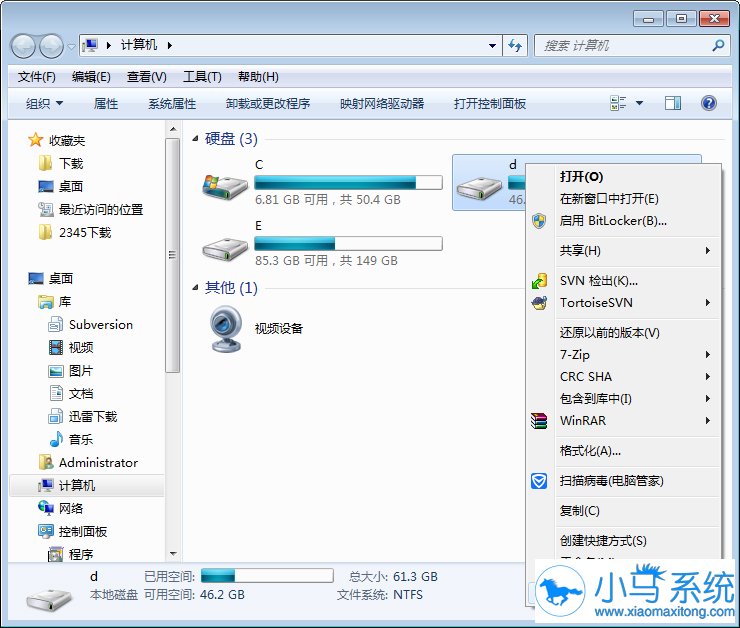Choose 复制(C) in context menu
740x628 pixels.
coord(623,511)
